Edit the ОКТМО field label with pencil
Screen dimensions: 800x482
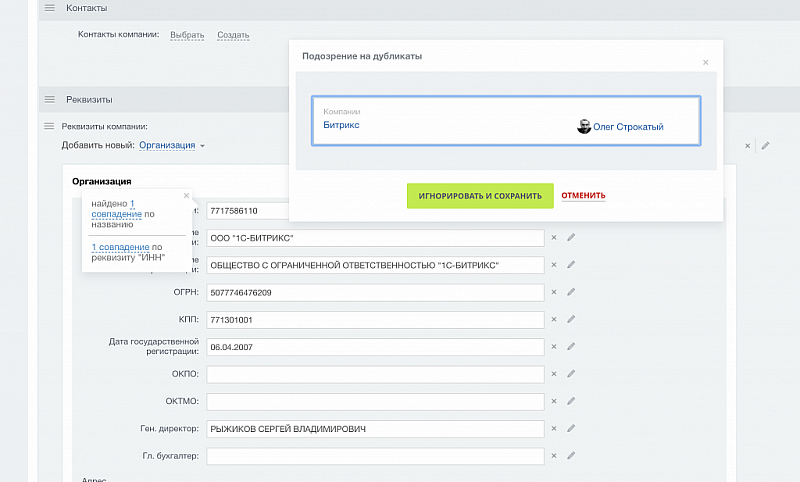tap(571, 401)
